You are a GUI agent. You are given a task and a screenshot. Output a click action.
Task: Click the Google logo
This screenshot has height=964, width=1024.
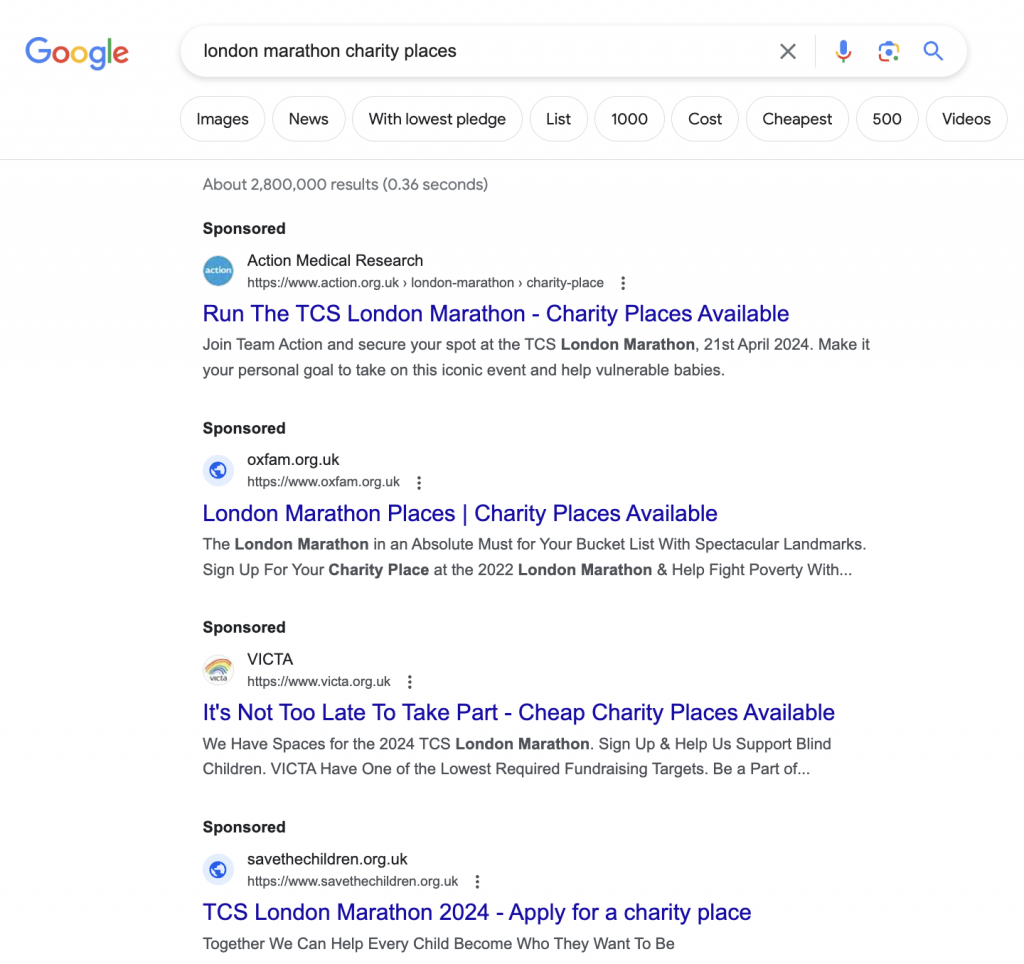(77, 52)
